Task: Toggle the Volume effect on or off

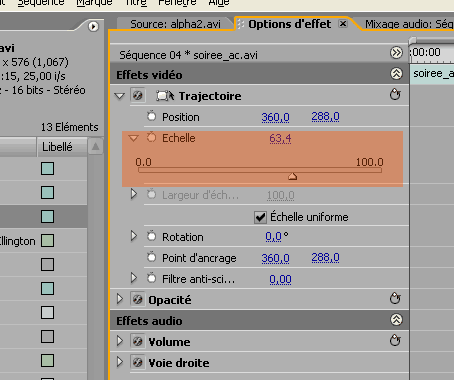Action: click(x=138, y=341)
